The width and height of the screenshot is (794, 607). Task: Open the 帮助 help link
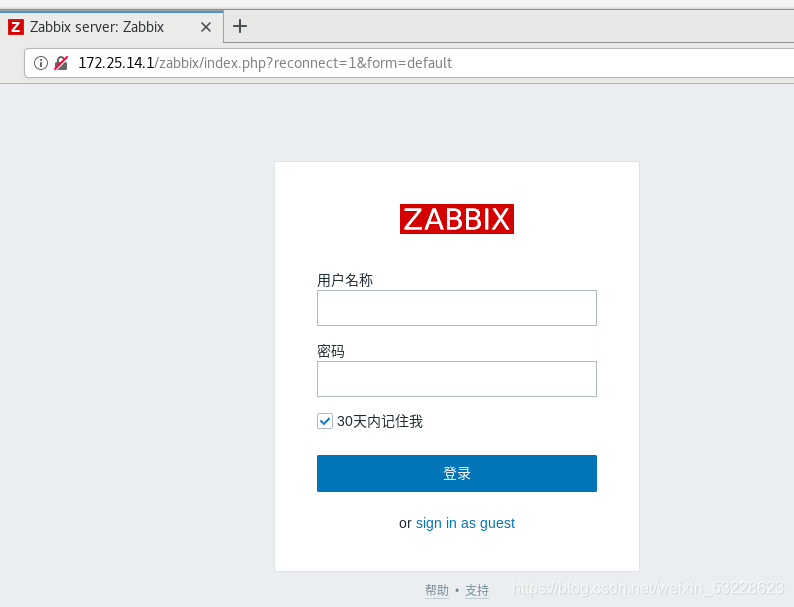(436, 590)
